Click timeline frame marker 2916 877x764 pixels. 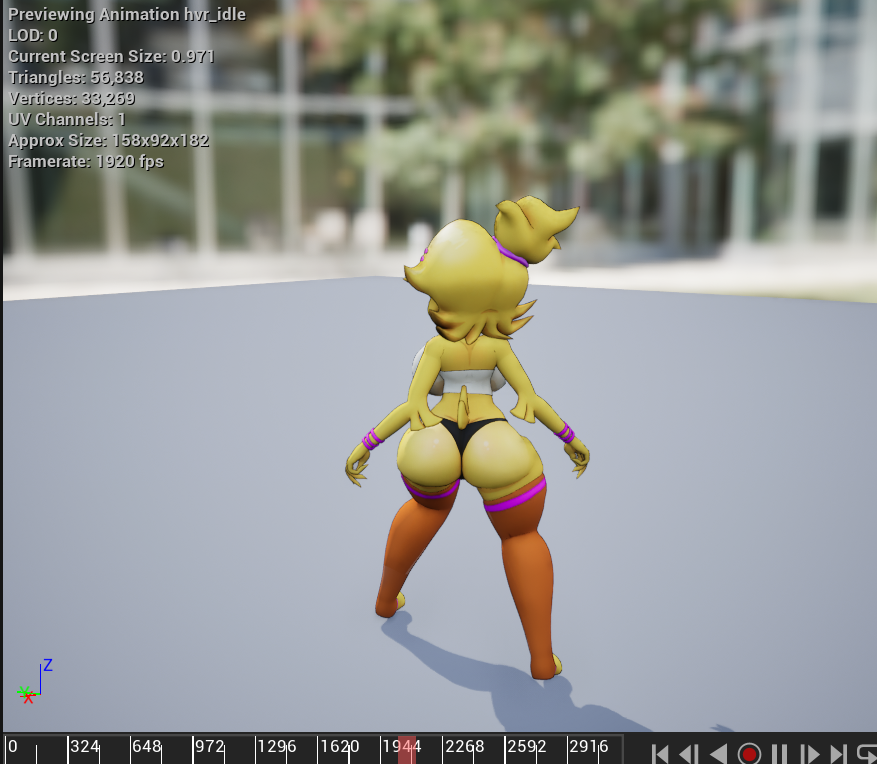589,746
